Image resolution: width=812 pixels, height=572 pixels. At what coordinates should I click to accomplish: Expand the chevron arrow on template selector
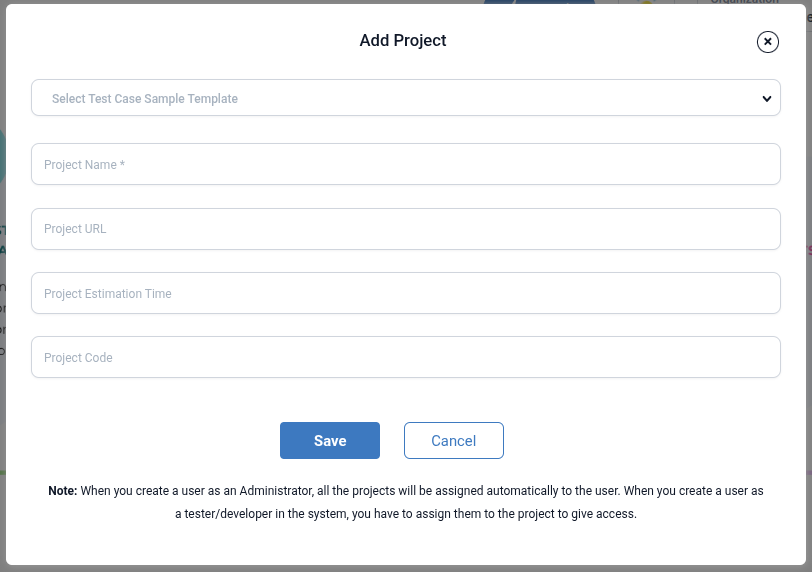pos(767,98)
